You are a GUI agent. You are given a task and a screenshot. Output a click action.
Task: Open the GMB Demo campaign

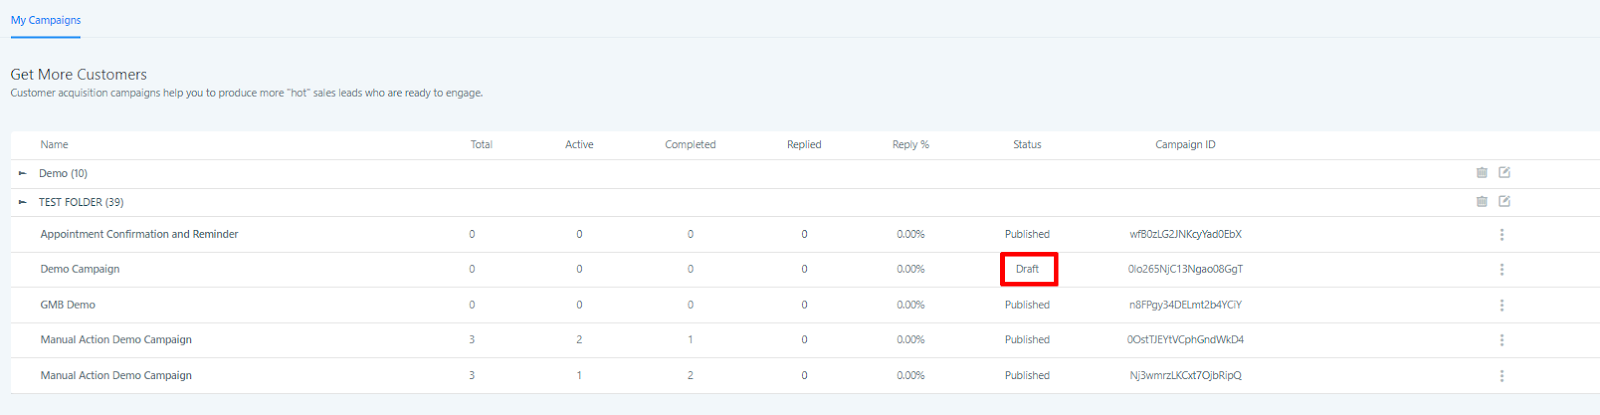68,305
